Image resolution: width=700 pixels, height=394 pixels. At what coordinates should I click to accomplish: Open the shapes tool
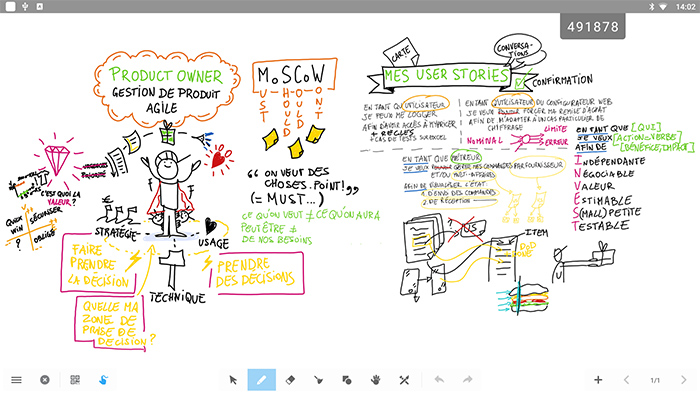point(347,380)
